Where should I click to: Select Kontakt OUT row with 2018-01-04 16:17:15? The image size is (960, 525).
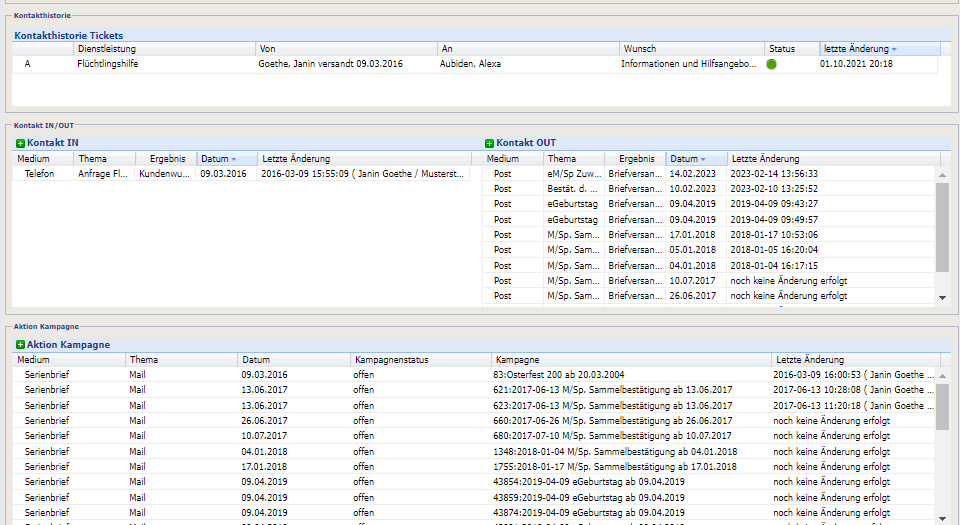point(708,266)
